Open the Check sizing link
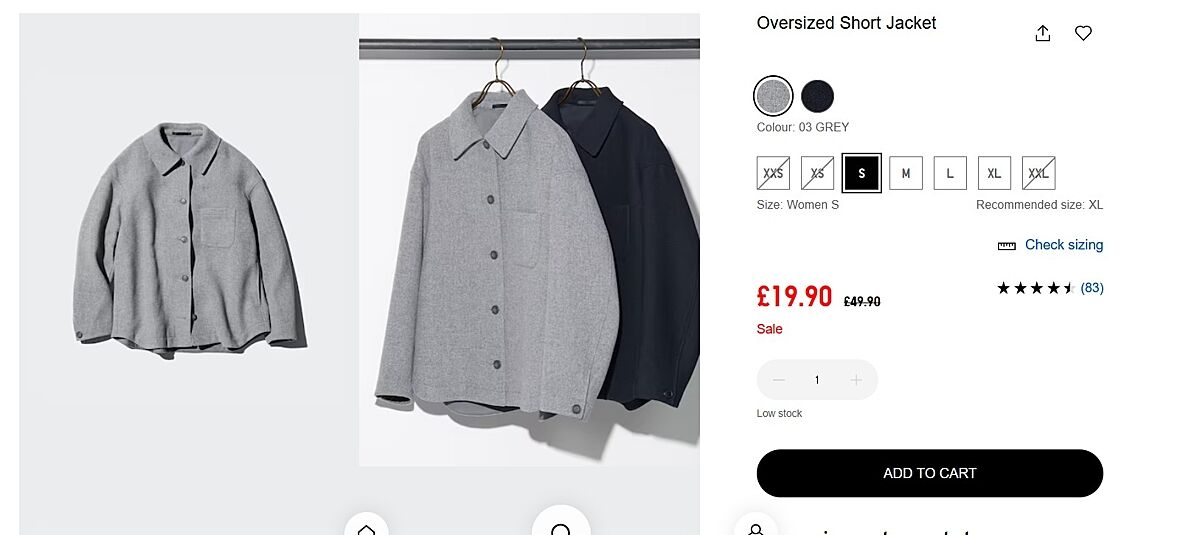1200x535 pixels. coord(1064,245)
